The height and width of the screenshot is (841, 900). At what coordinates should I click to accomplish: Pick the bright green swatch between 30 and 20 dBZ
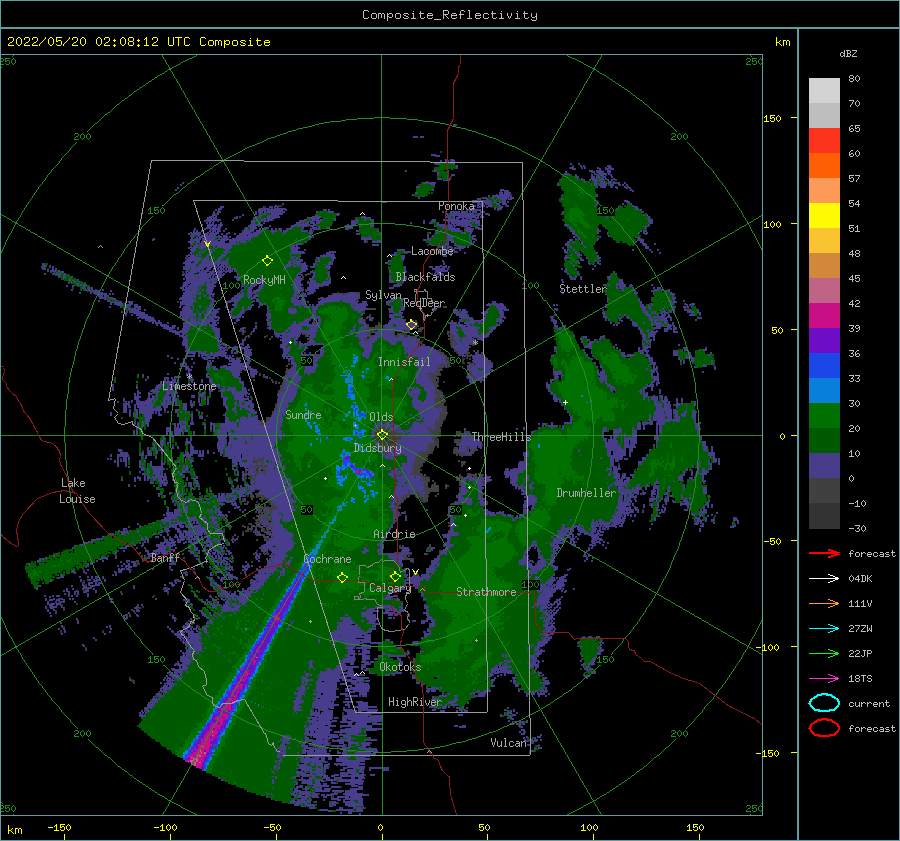click(824, 416)
